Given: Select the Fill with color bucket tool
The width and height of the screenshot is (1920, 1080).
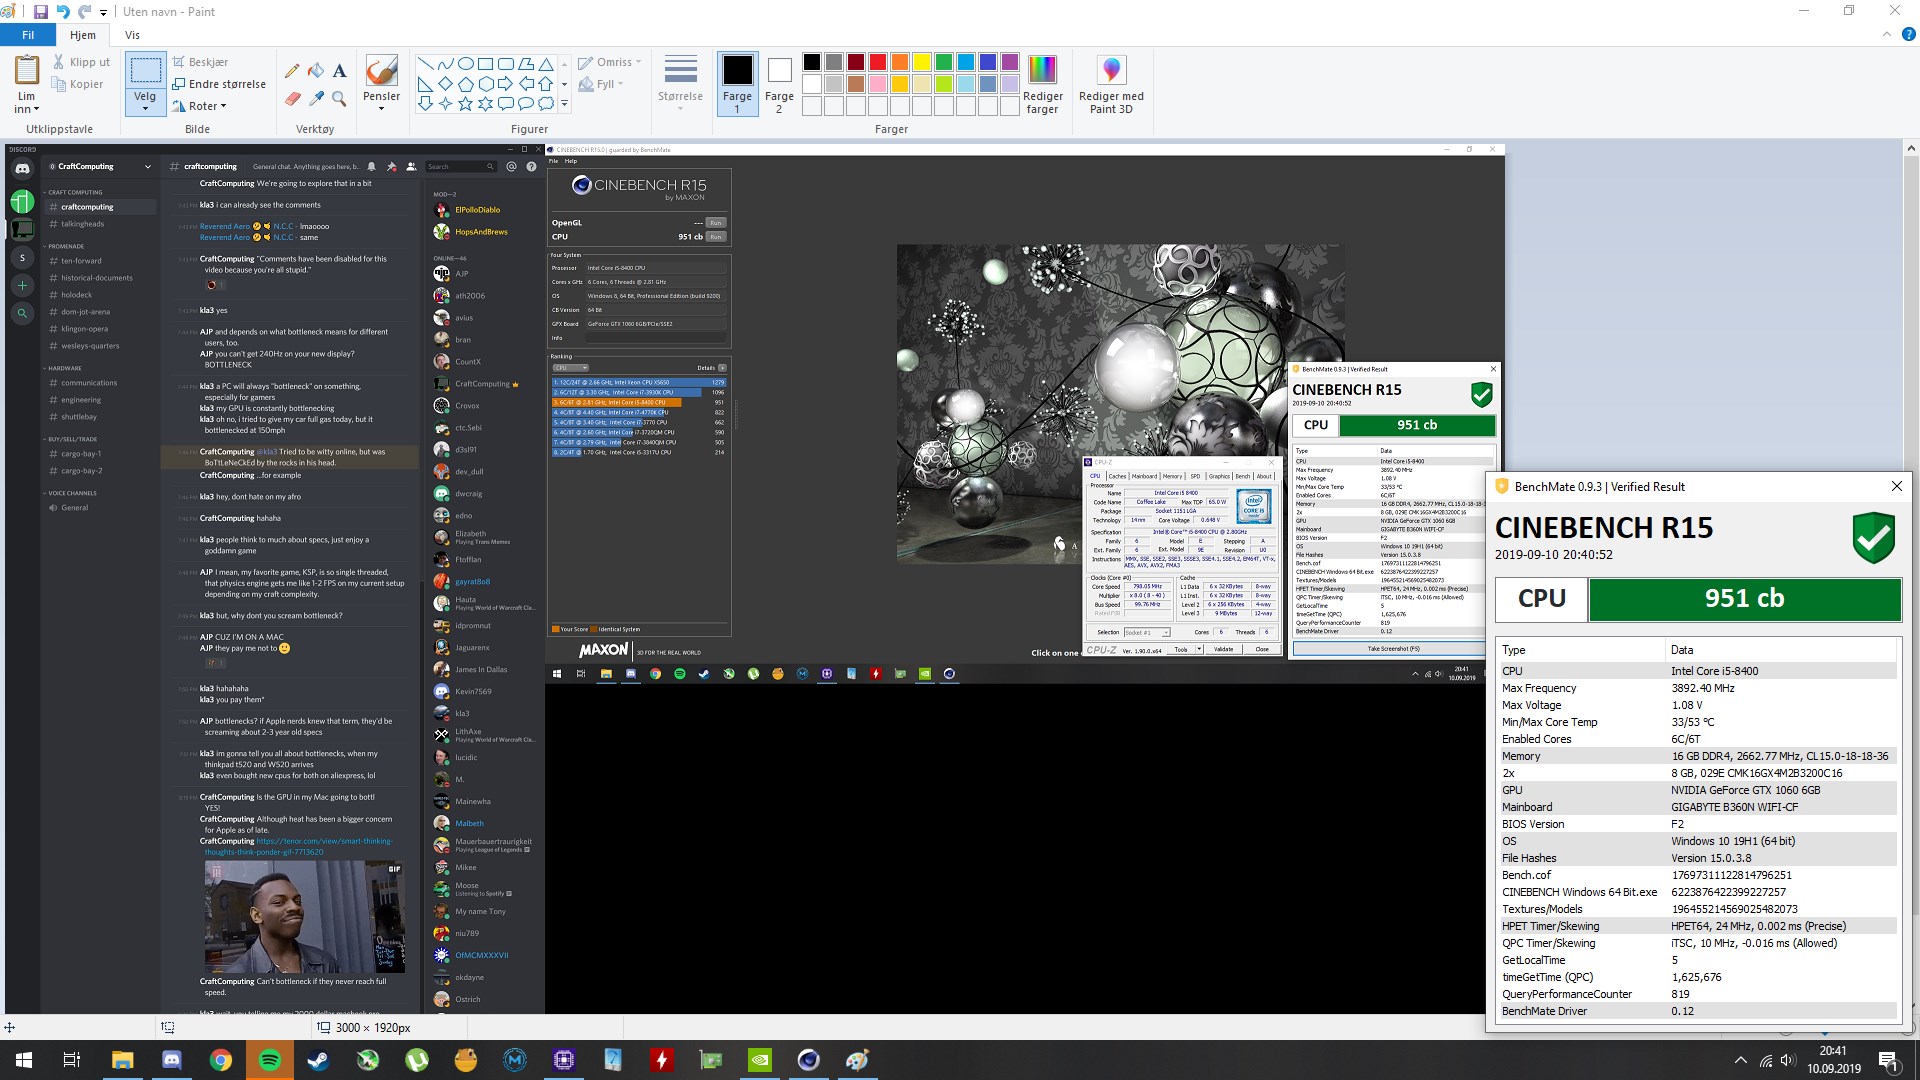Looking at the screenshot, I should click(316, 71).
